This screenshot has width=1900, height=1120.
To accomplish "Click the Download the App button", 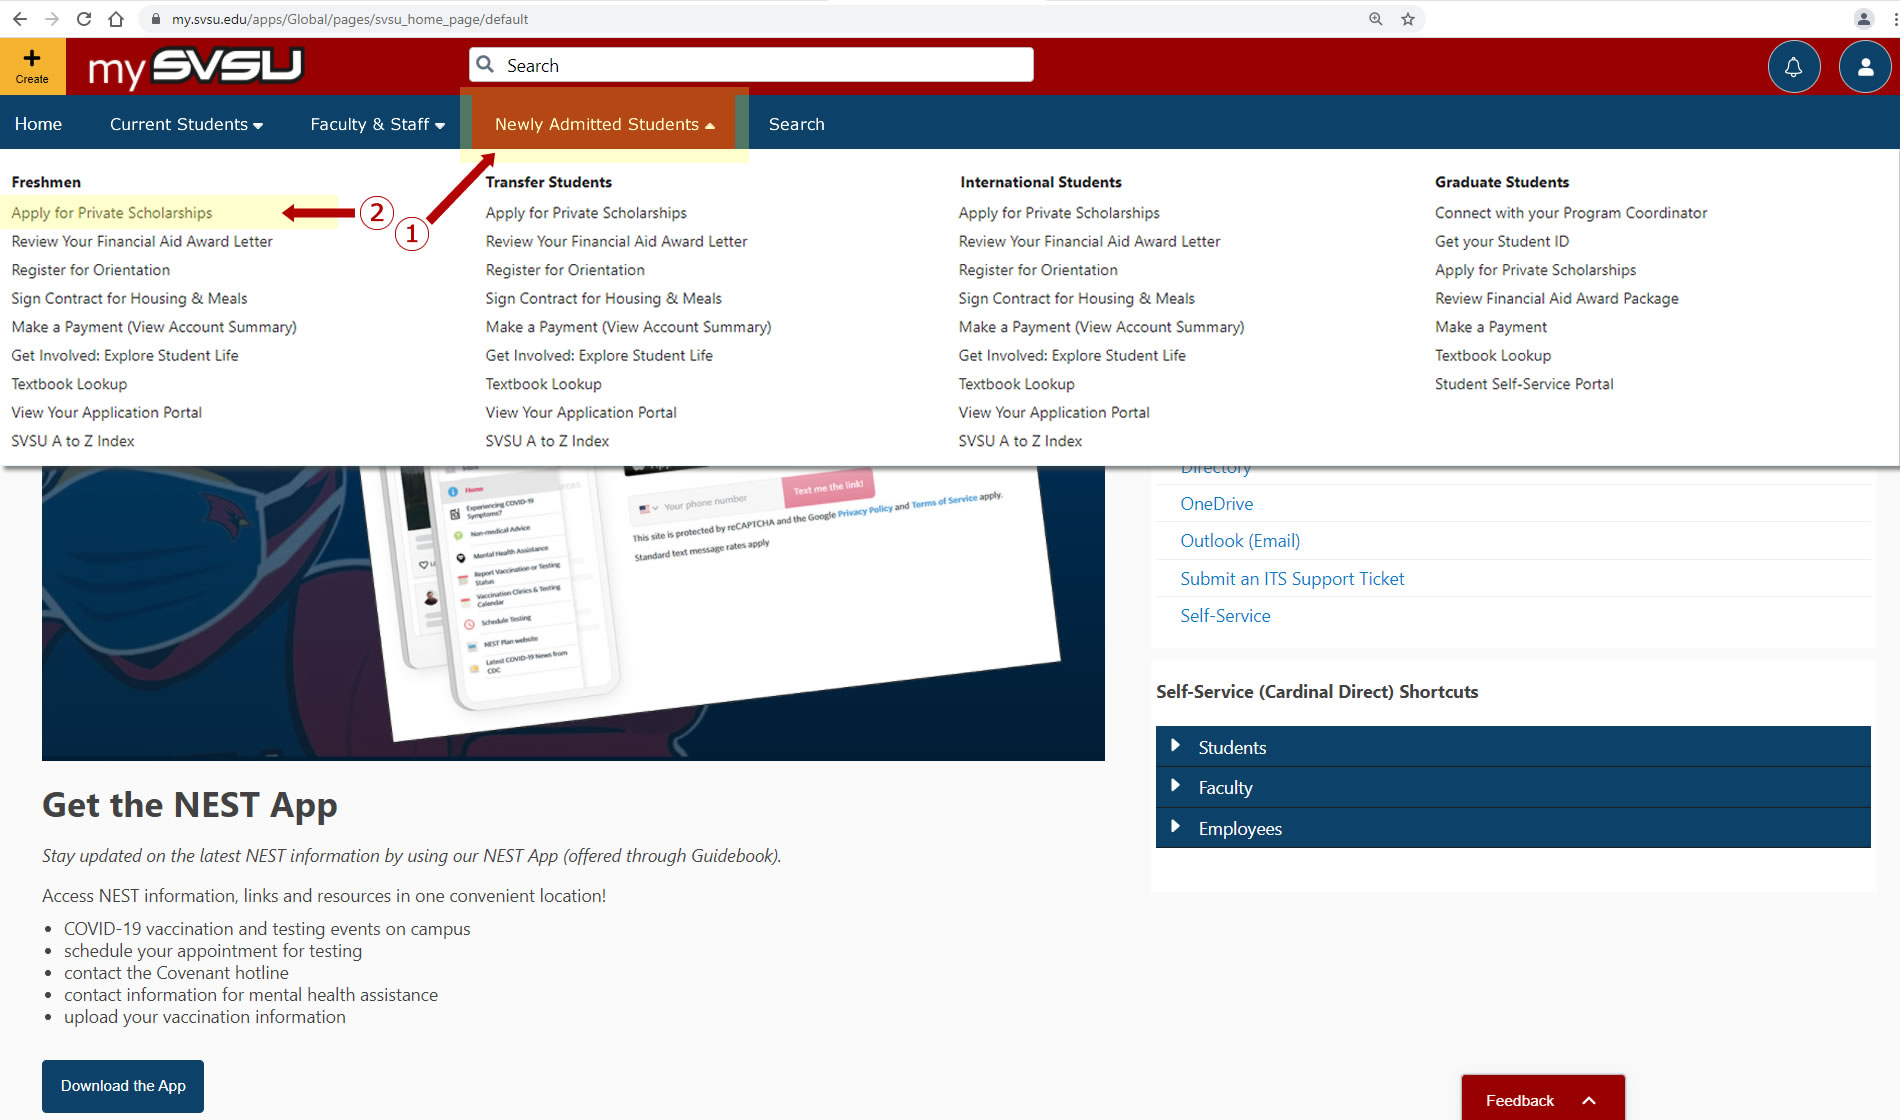I will [x=123, y=1086].
